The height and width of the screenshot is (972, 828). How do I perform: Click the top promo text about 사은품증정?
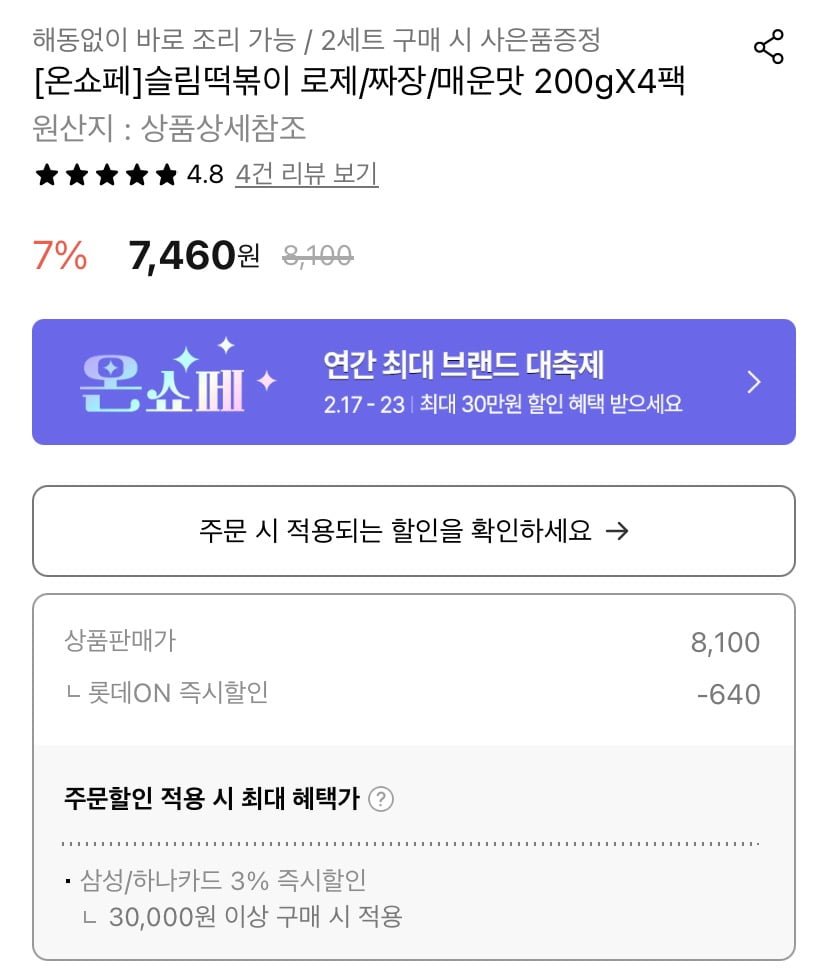click(x=316, y=41)
